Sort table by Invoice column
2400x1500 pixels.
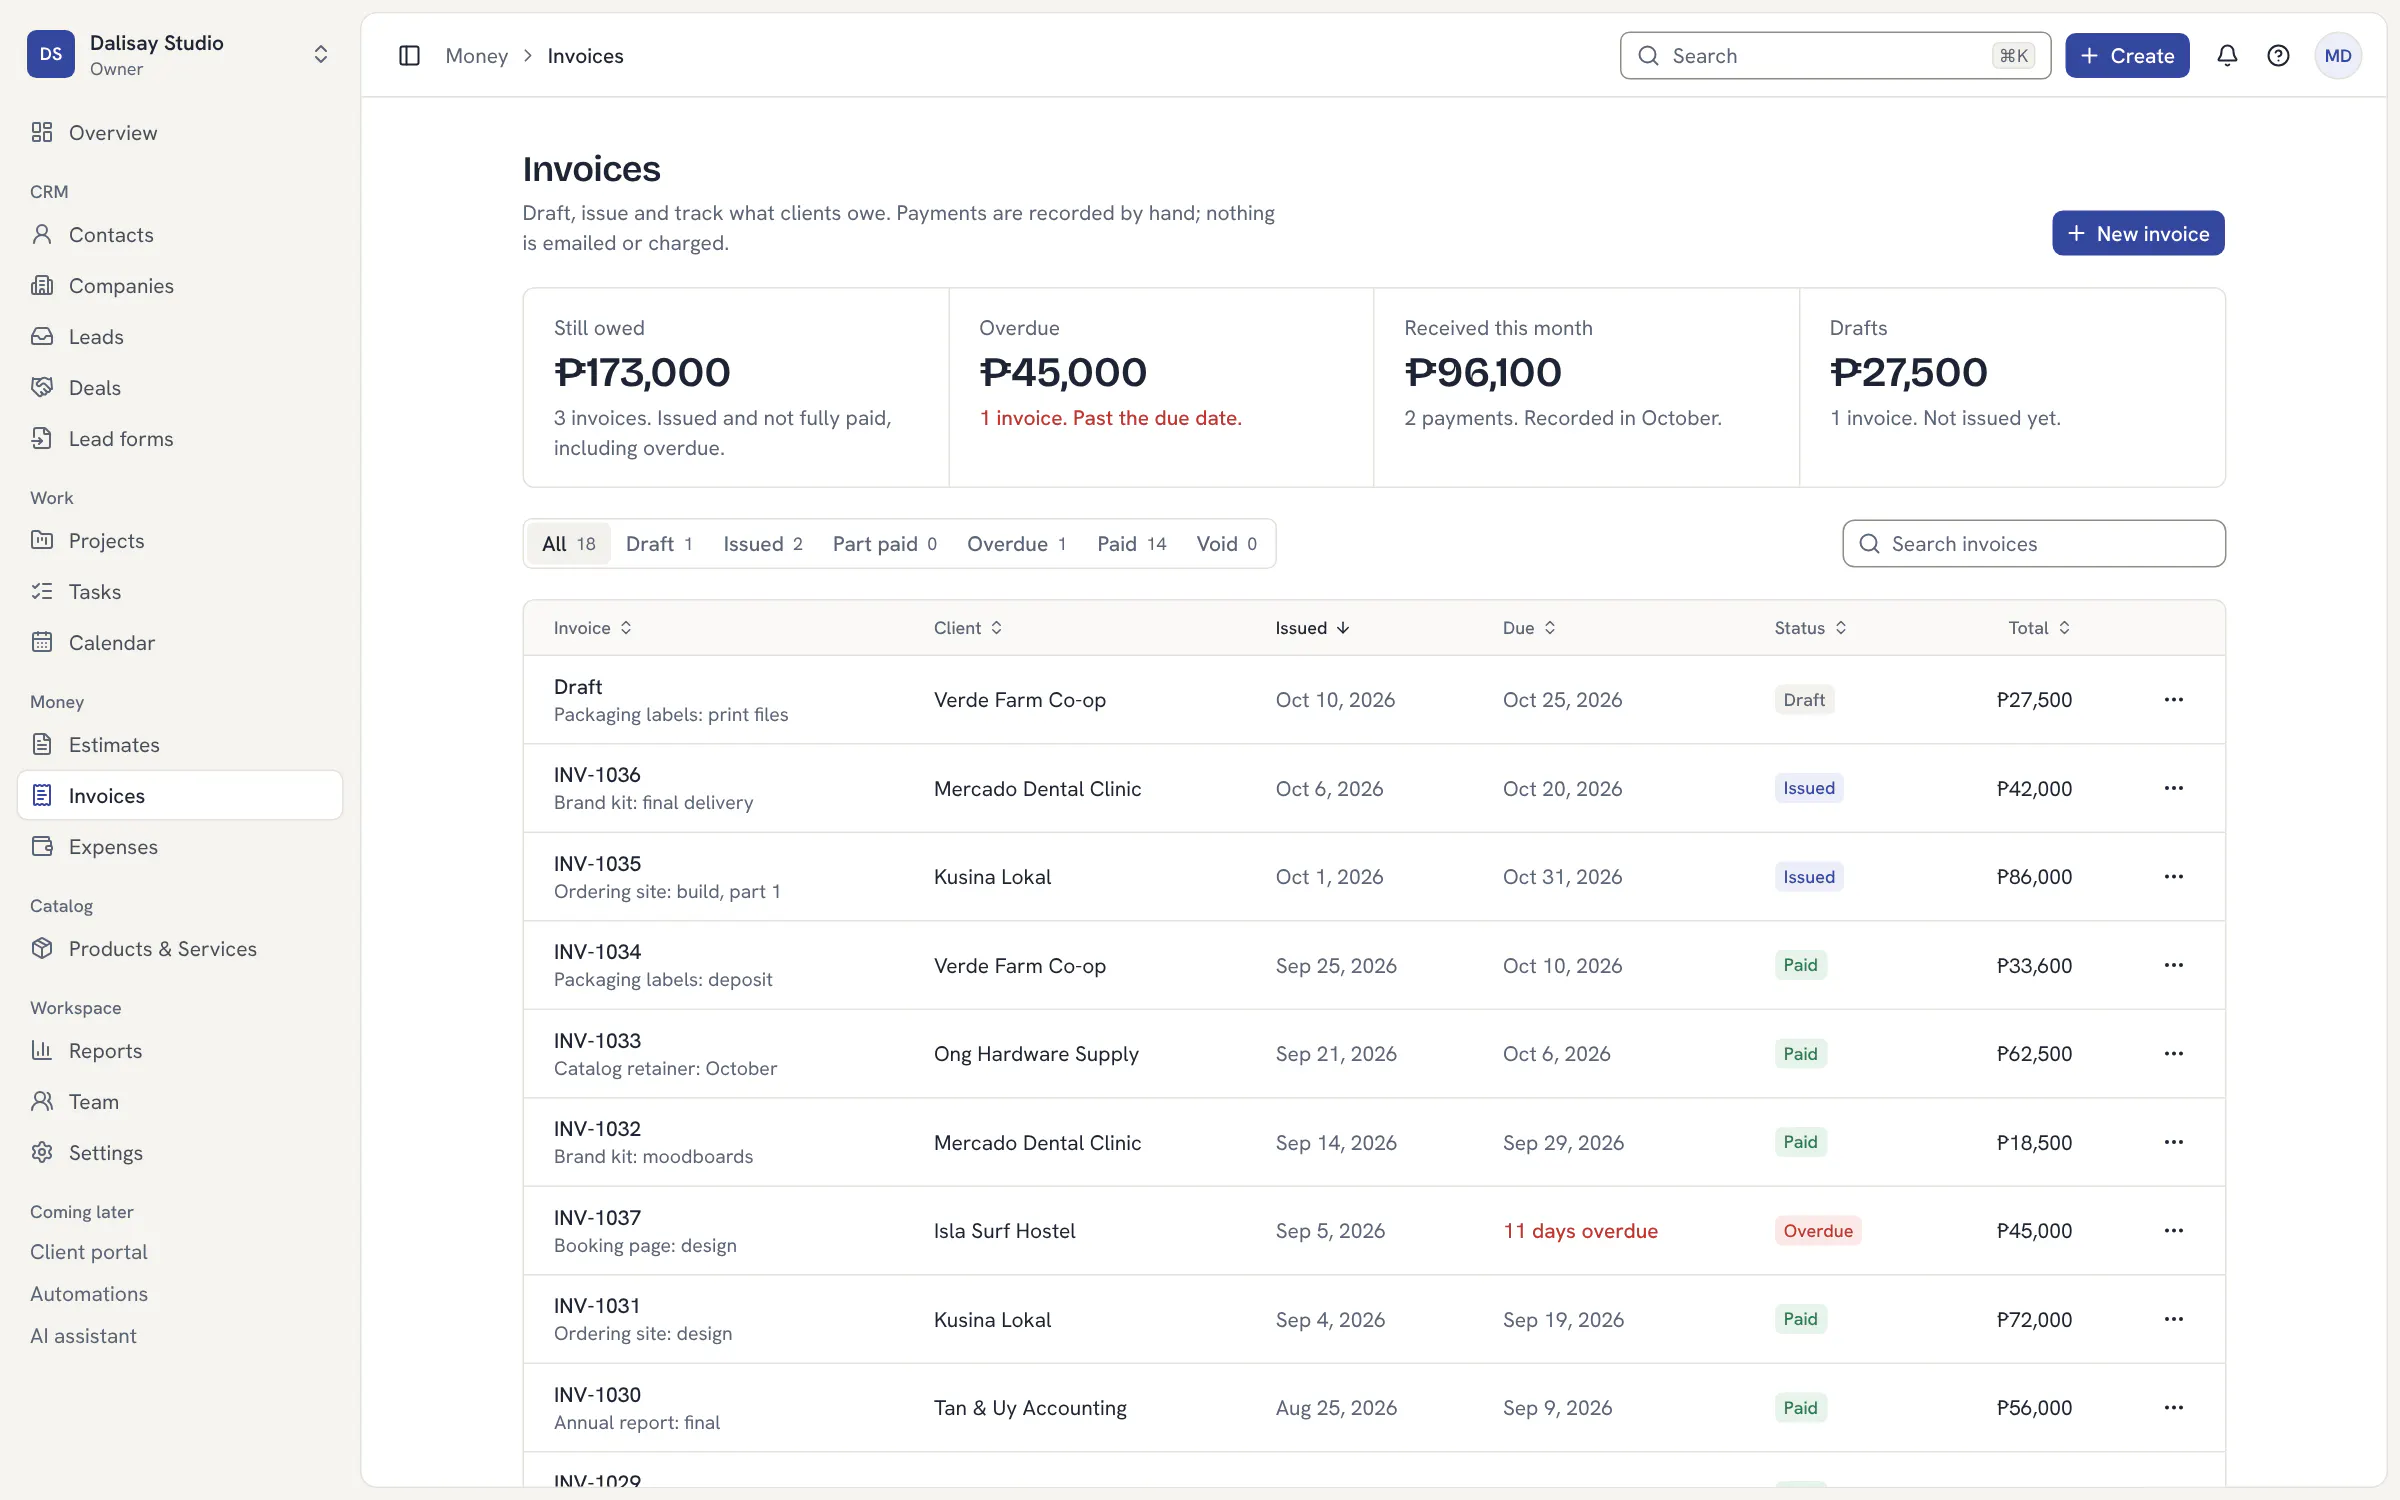point(593,628)
